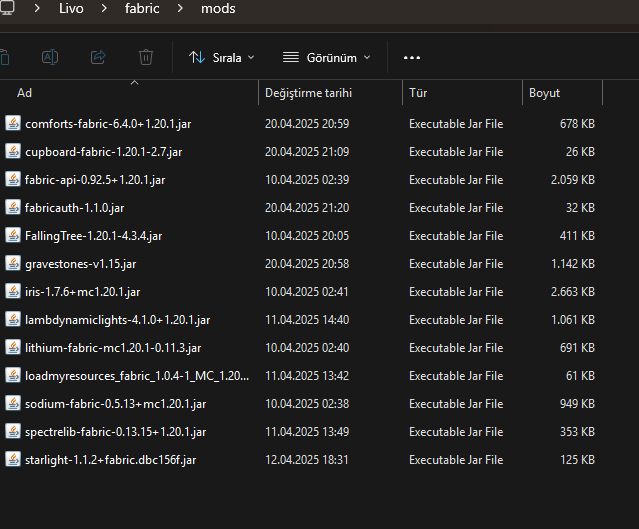The height and width of the screenshot is (529, 639).
Task: Click jar icon of sodium-fabric file
Action: (13, 403)
